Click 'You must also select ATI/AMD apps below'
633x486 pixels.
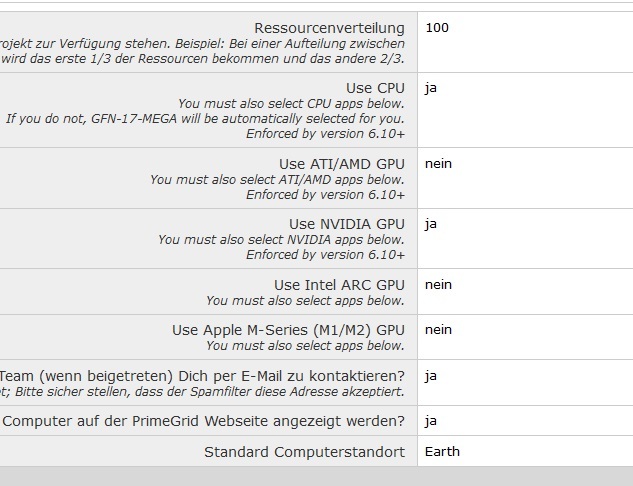pos(277,180)
